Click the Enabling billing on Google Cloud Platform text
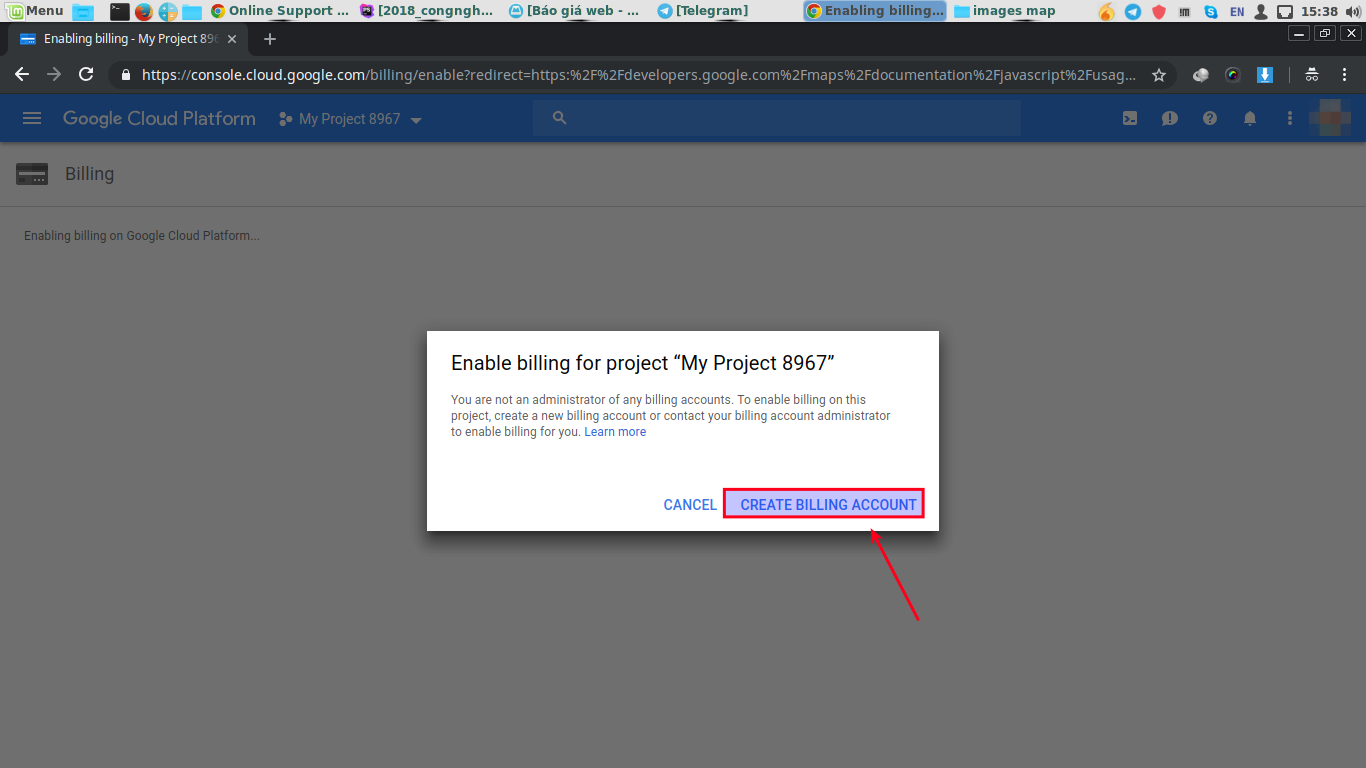The width and height of the screenshot is (1366, 768). [142, 236]
